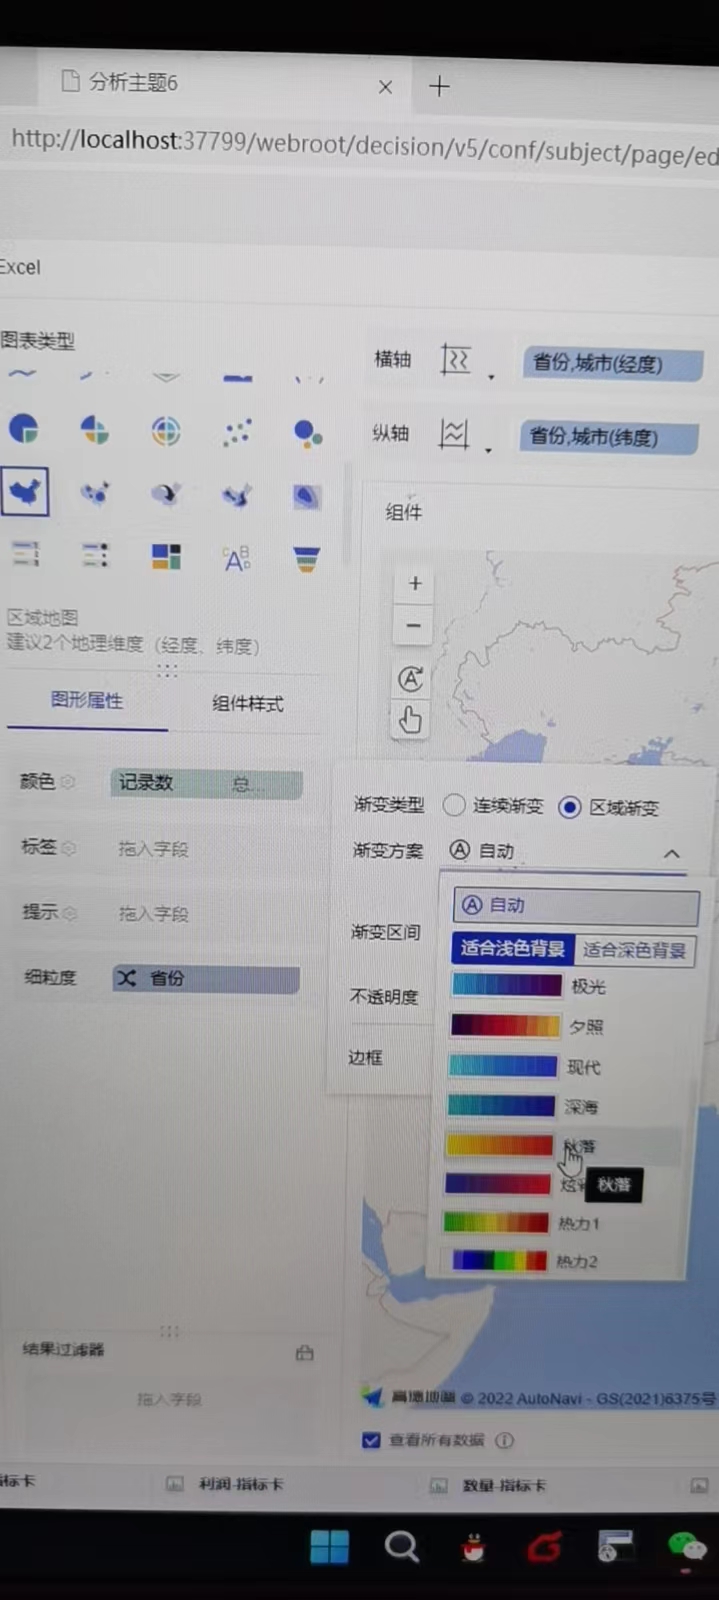The width and height of the screenshot is (719, 1600).
Task: Click the vertical axis settings icon
Action: point(454,433)
